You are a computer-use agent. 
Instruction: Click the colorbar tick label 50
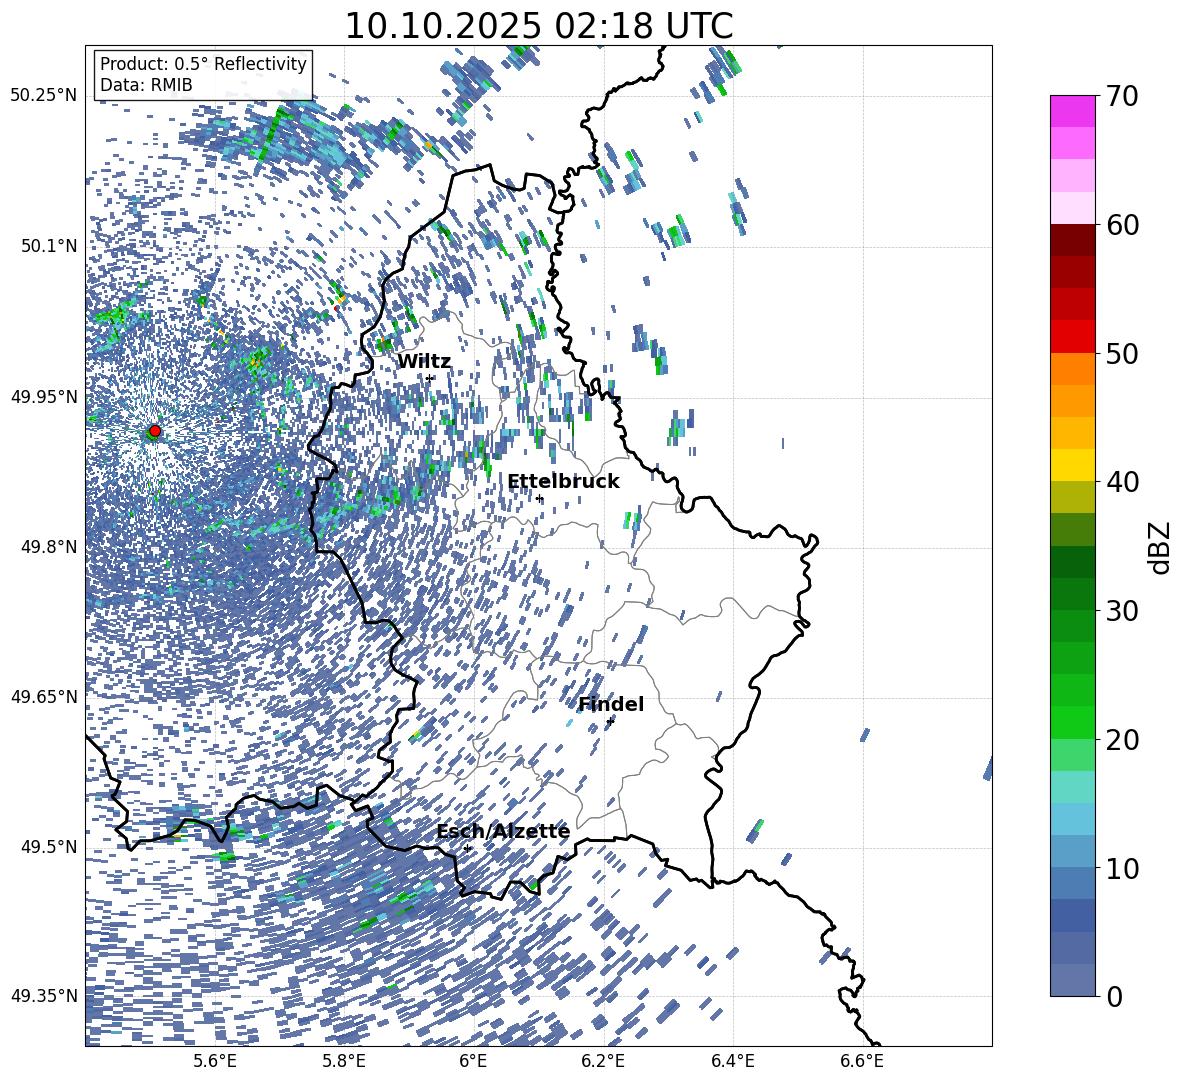point(1122,353)
